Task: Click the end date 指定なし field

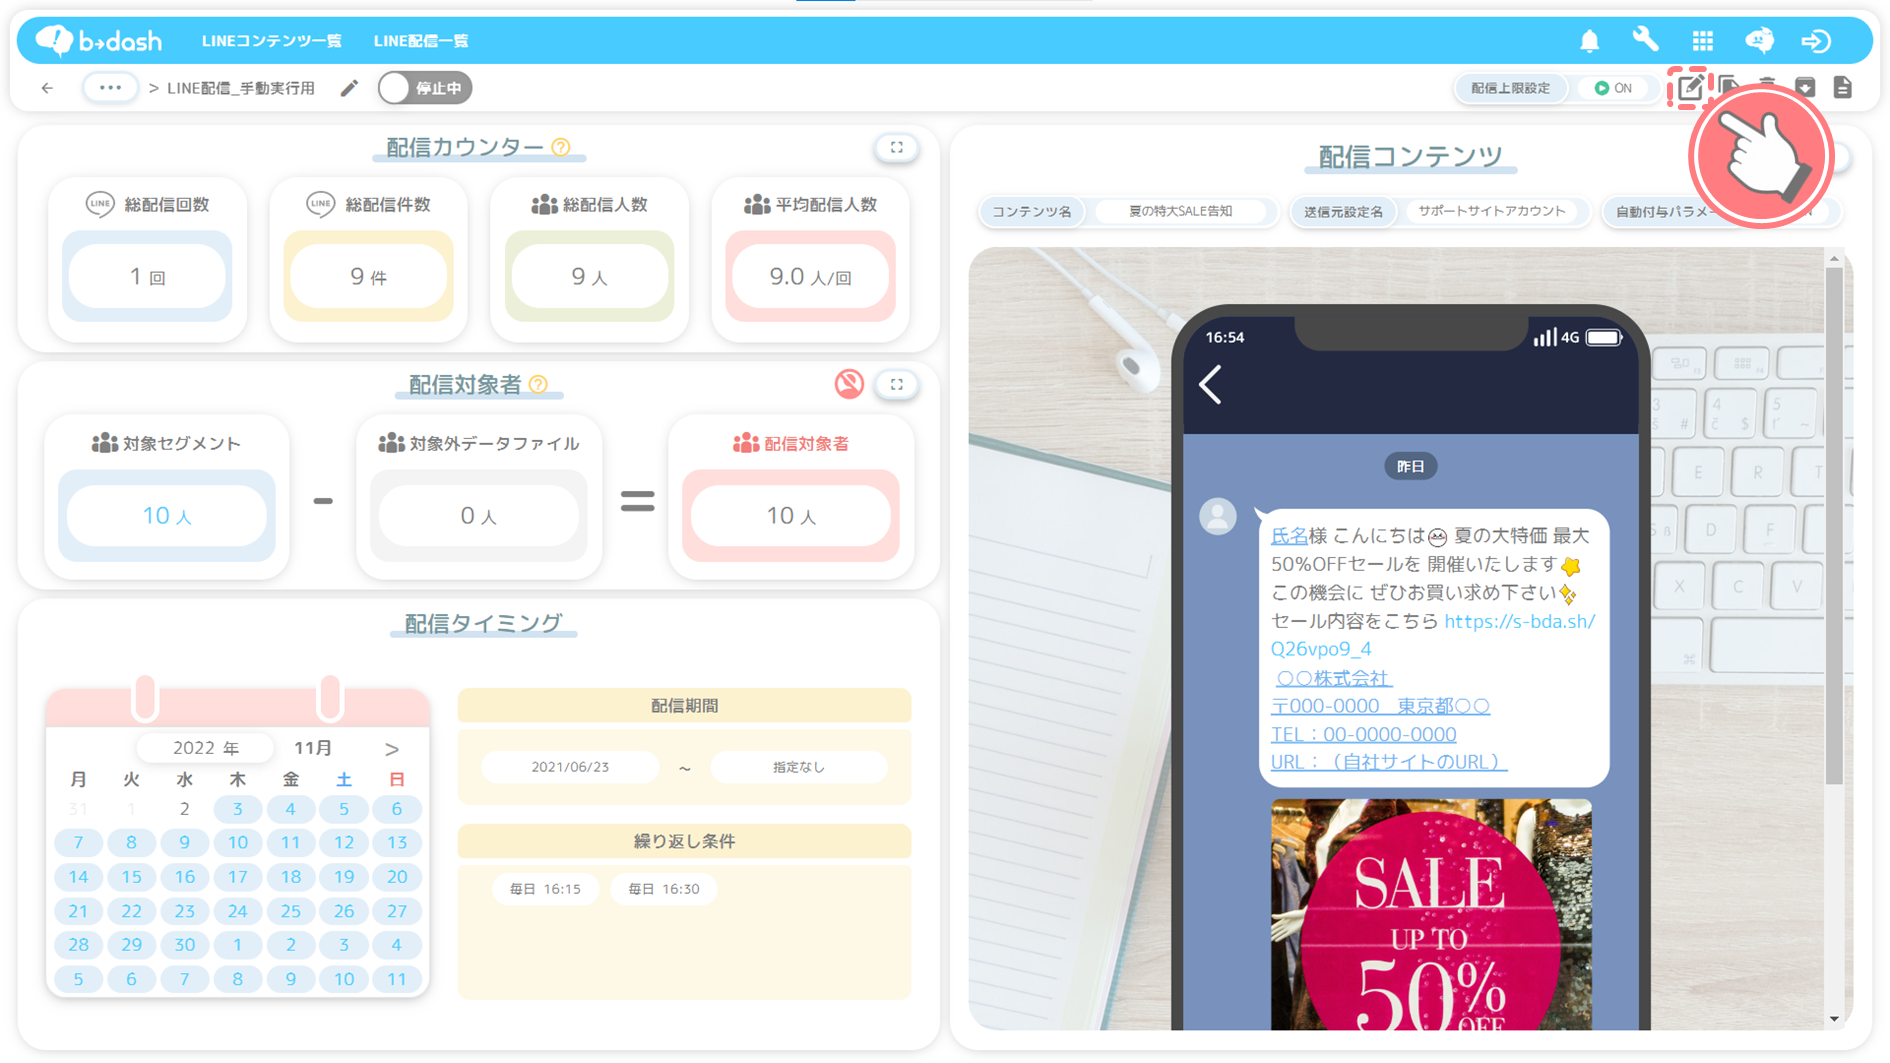Action: pyautogui.click(x=798, y=767)
